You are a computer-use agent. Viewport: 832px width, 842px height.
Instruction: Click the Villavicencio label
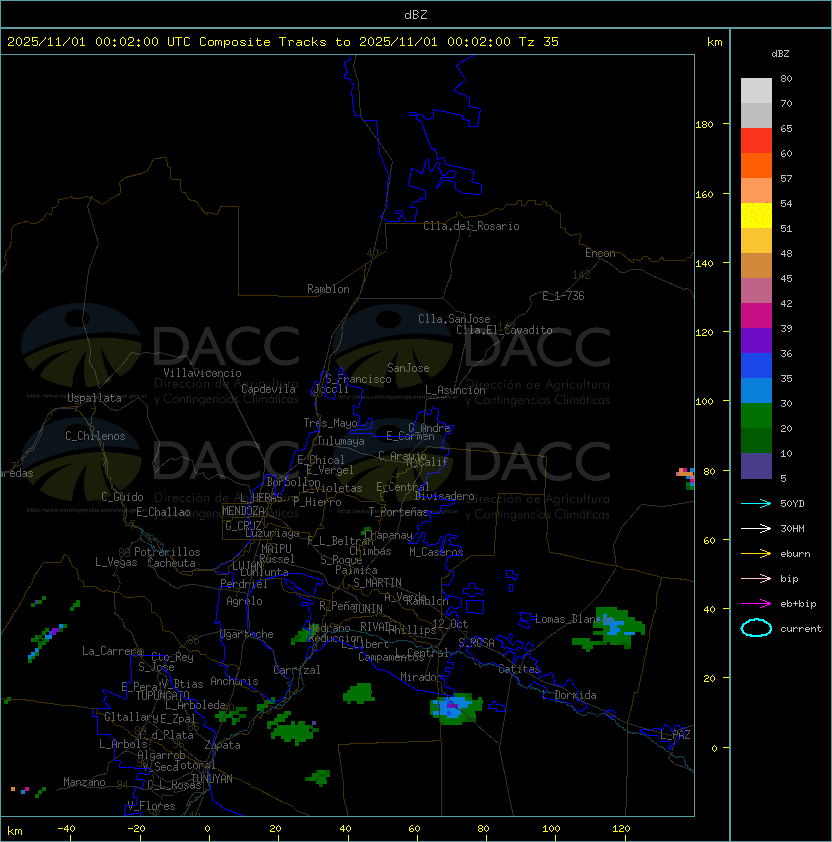click(202, 373)
